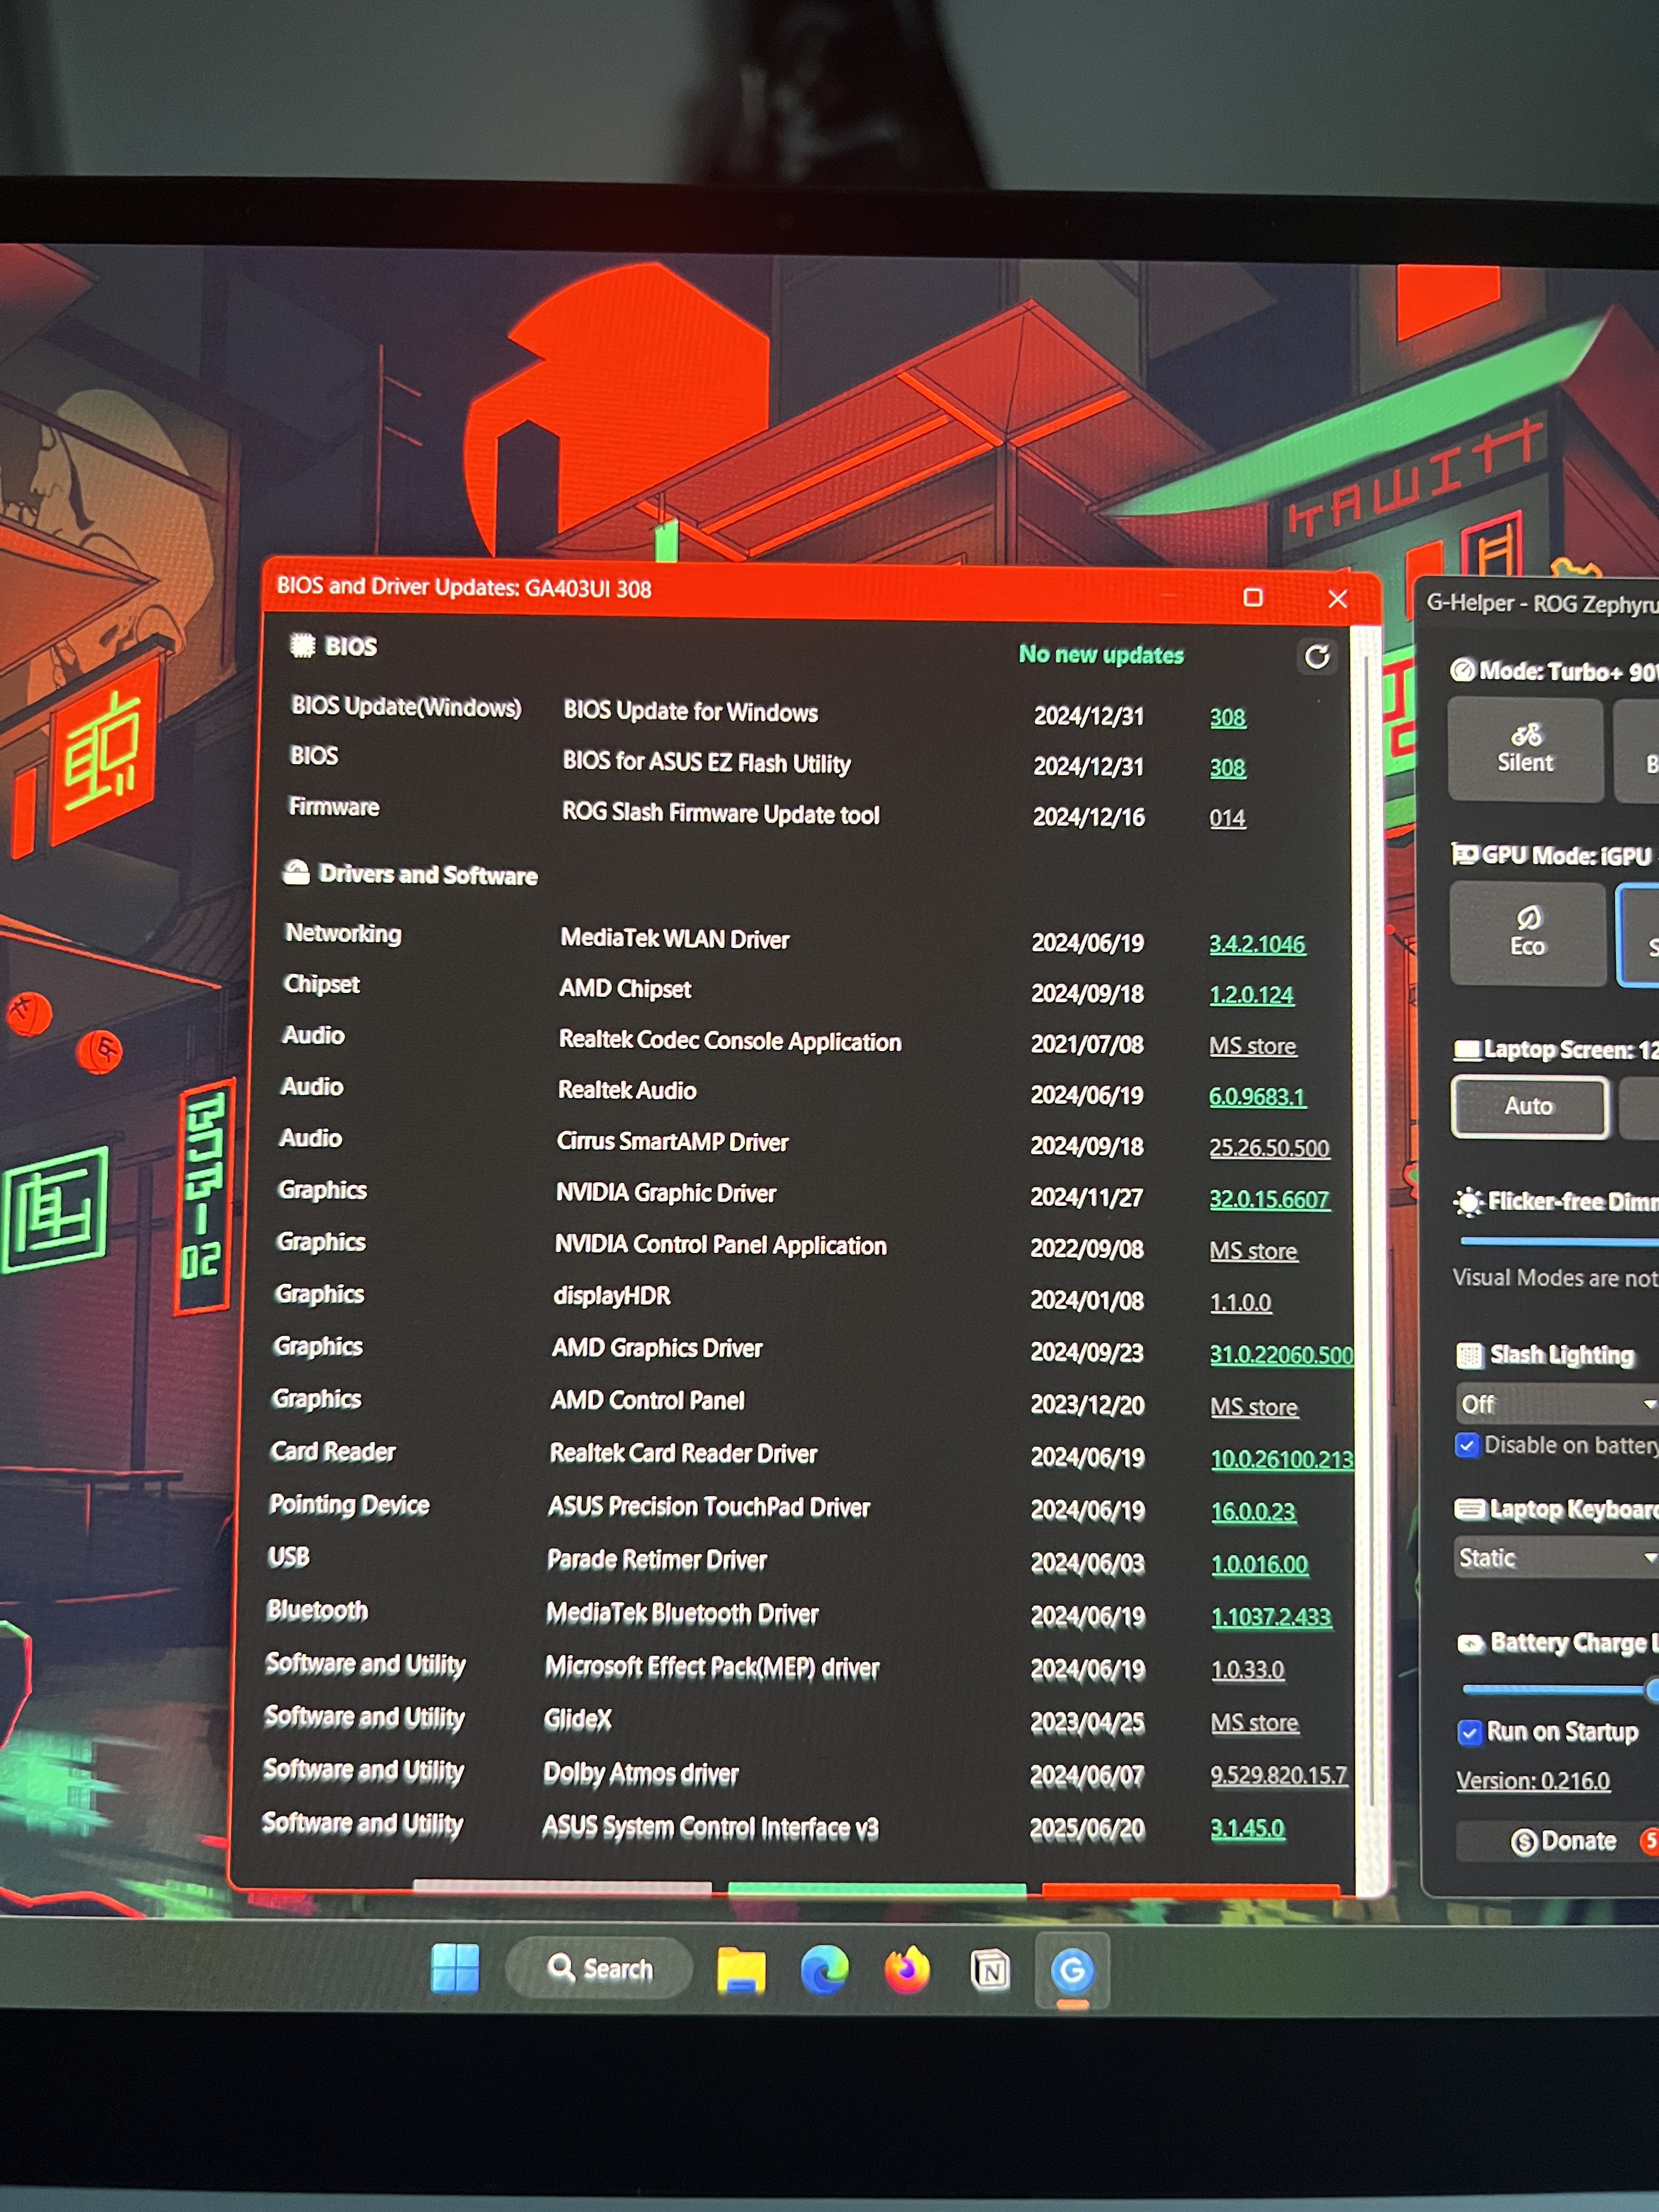The width and height of the screenshot is (1659, 2212).
Task: Click 'Pointing Device' category label
Action: click(349, 1505)
